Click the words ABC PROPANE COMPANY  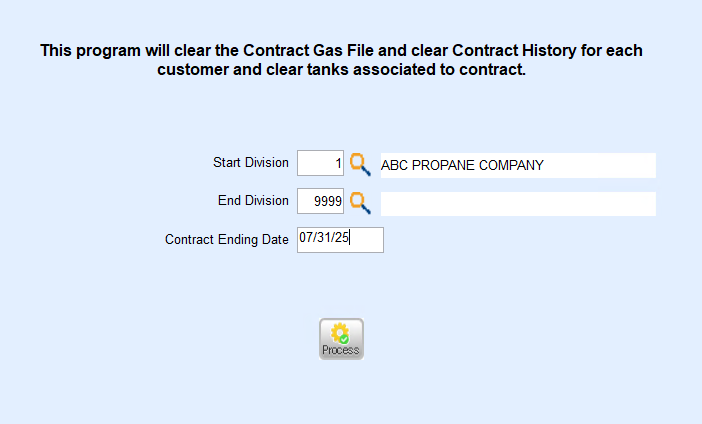[462, 165]
